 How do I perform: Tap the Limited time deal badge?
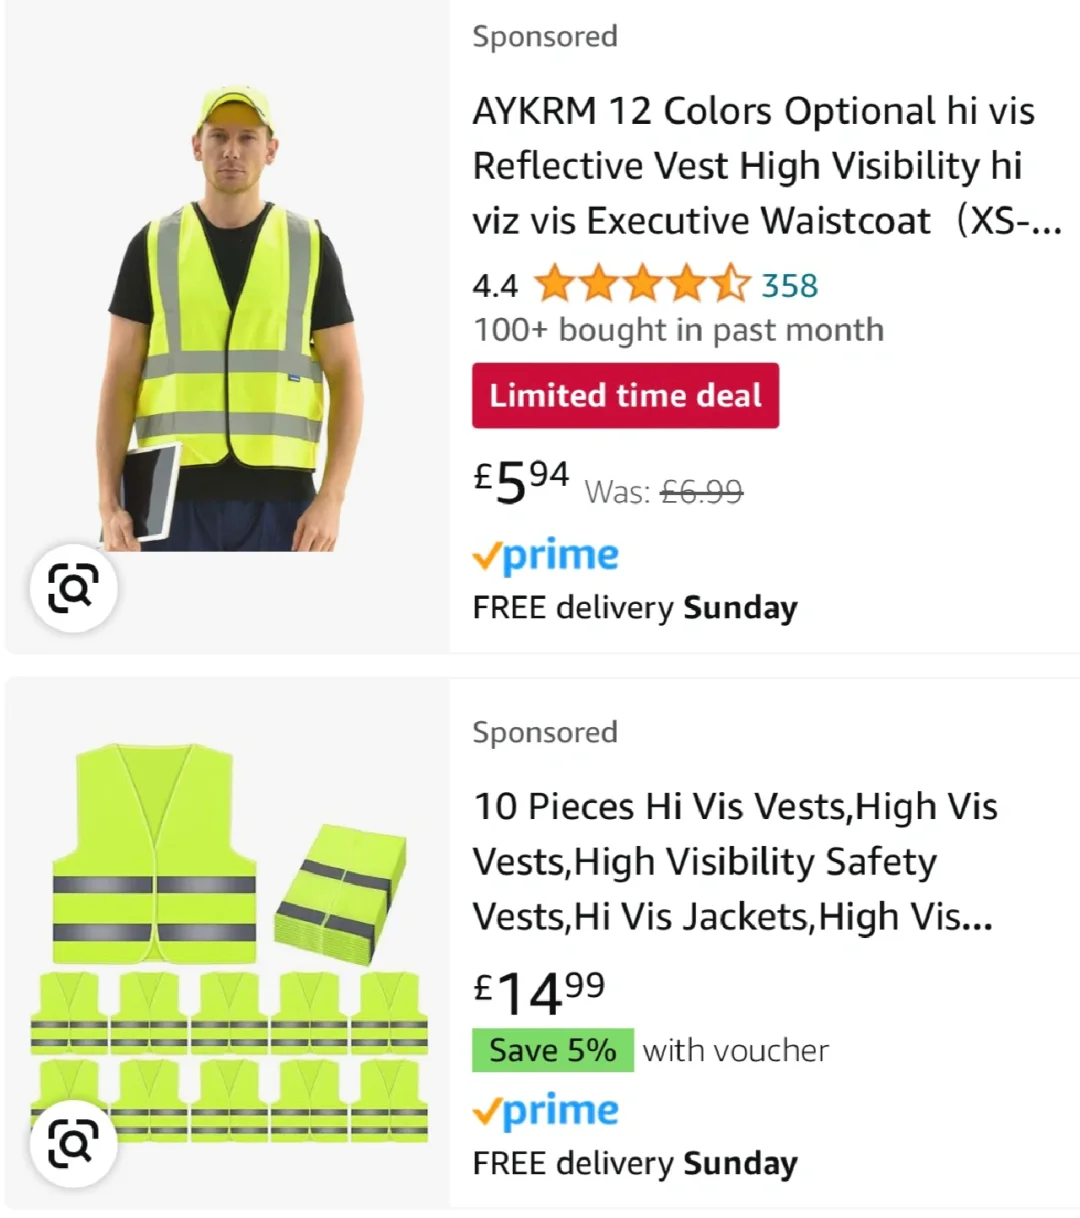click(x=625, y=395)
